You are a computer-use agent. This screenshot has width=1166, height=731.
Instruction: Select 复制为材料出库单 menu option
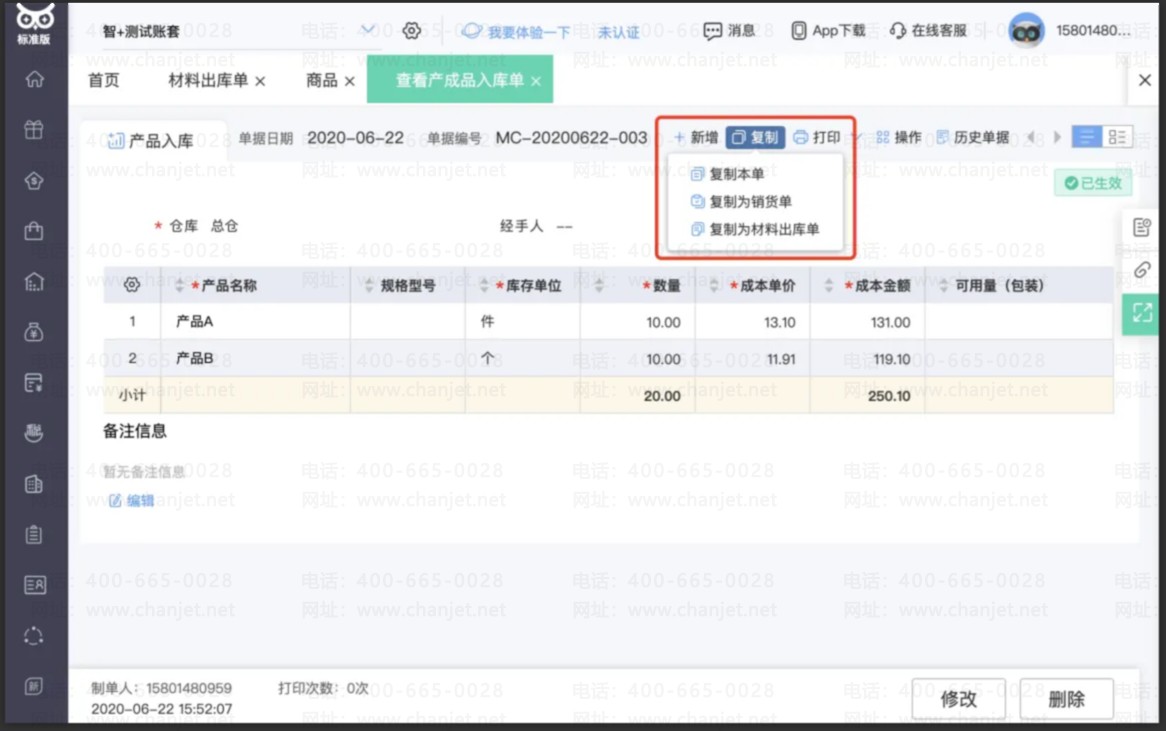[x=763, y=229]
